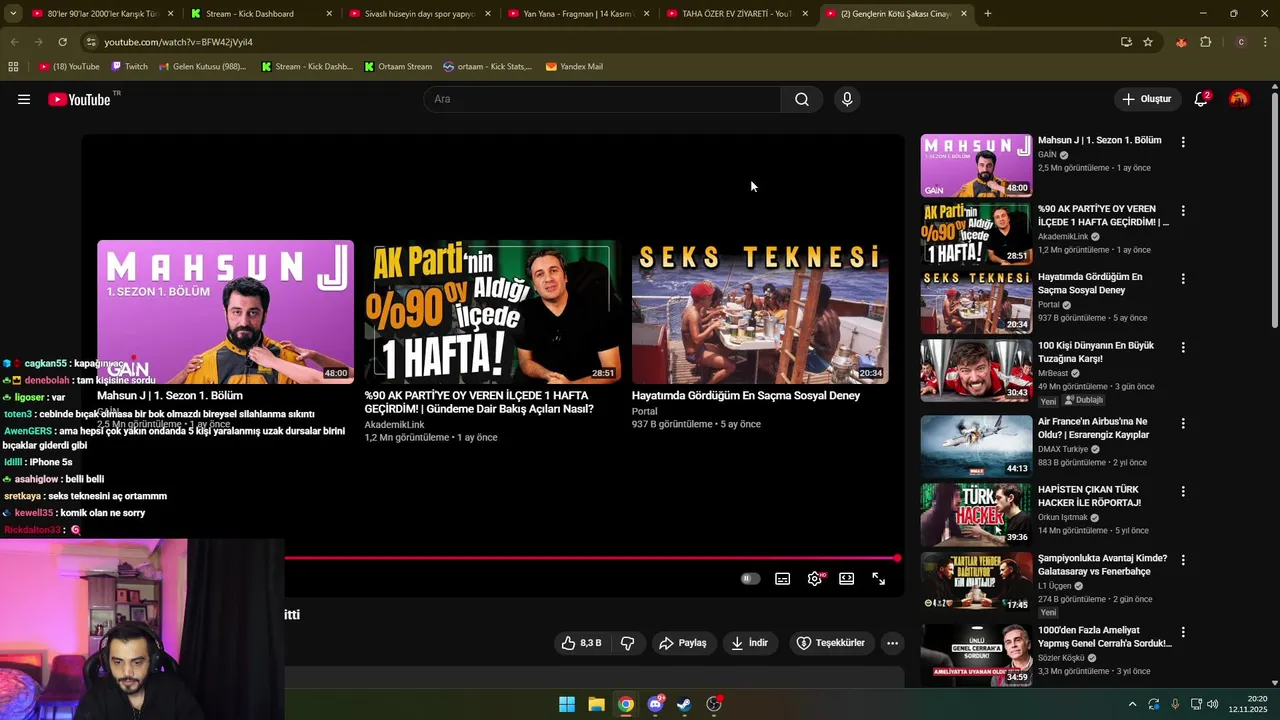Open options for Air France'ın Airbus'ına video
The width and height of the screenshot is (1280, 720).
(x=1183, y=423)
